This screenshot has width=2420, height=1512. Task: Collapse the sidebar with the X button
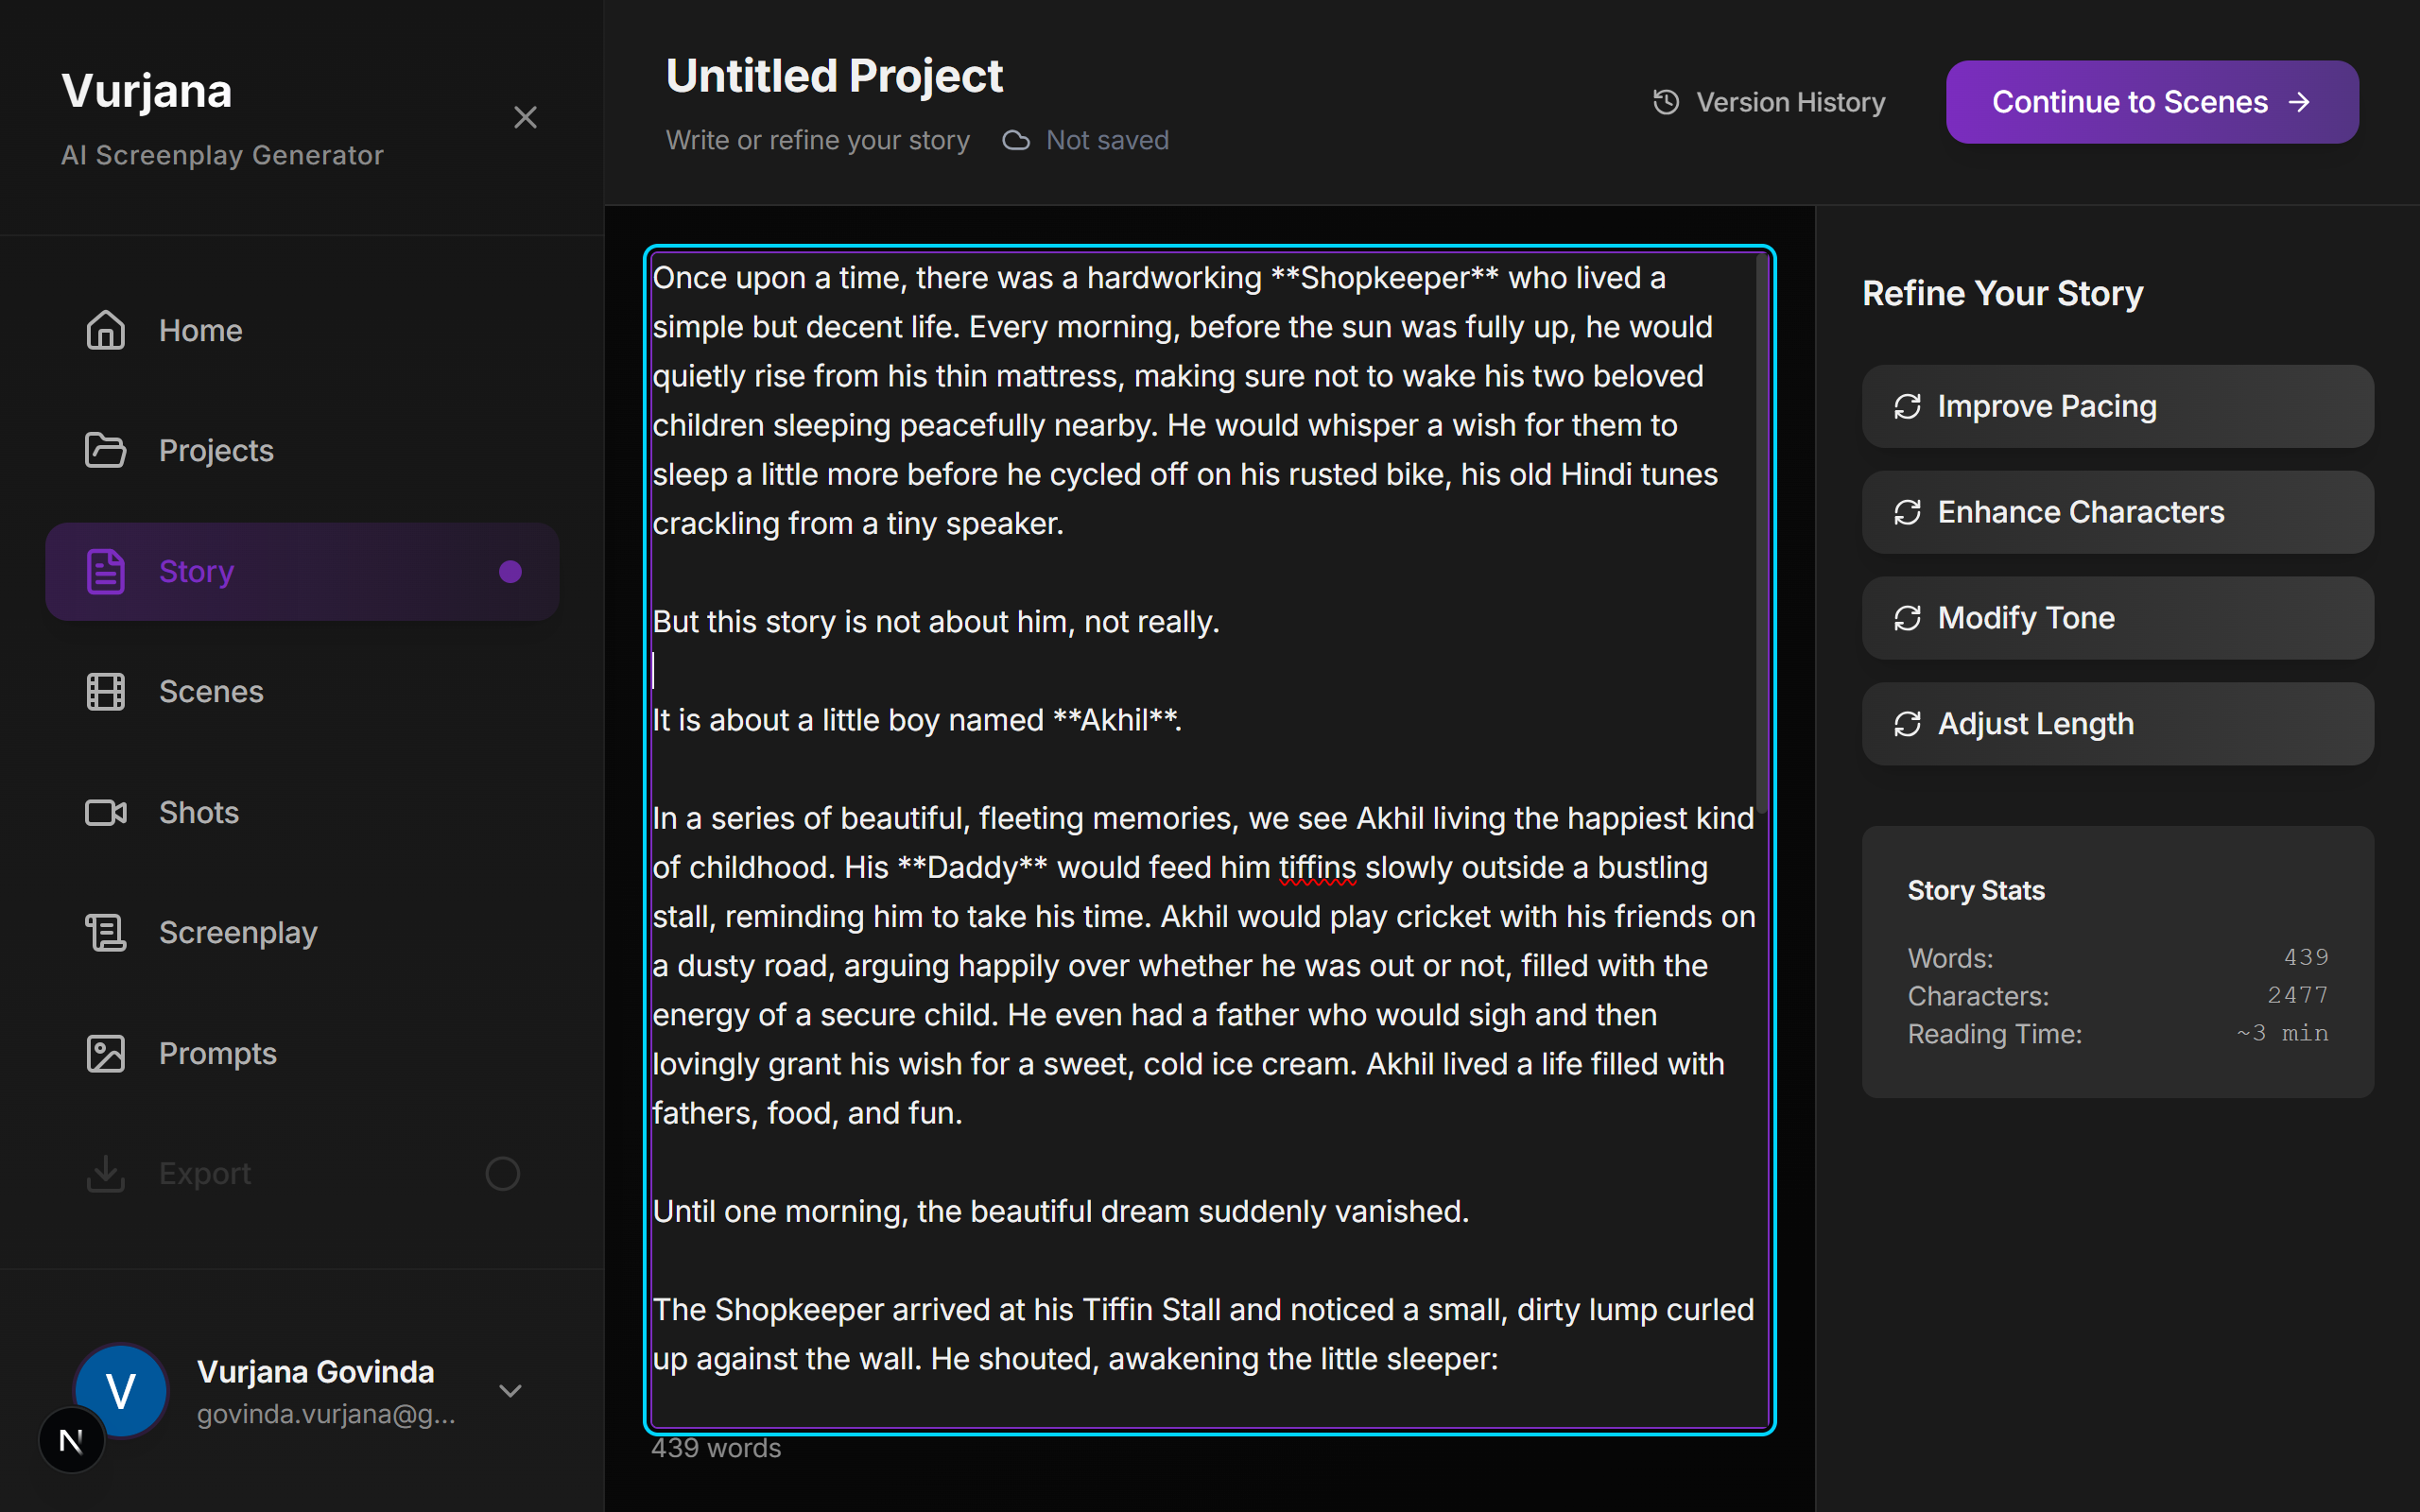(x=525, y=117)
